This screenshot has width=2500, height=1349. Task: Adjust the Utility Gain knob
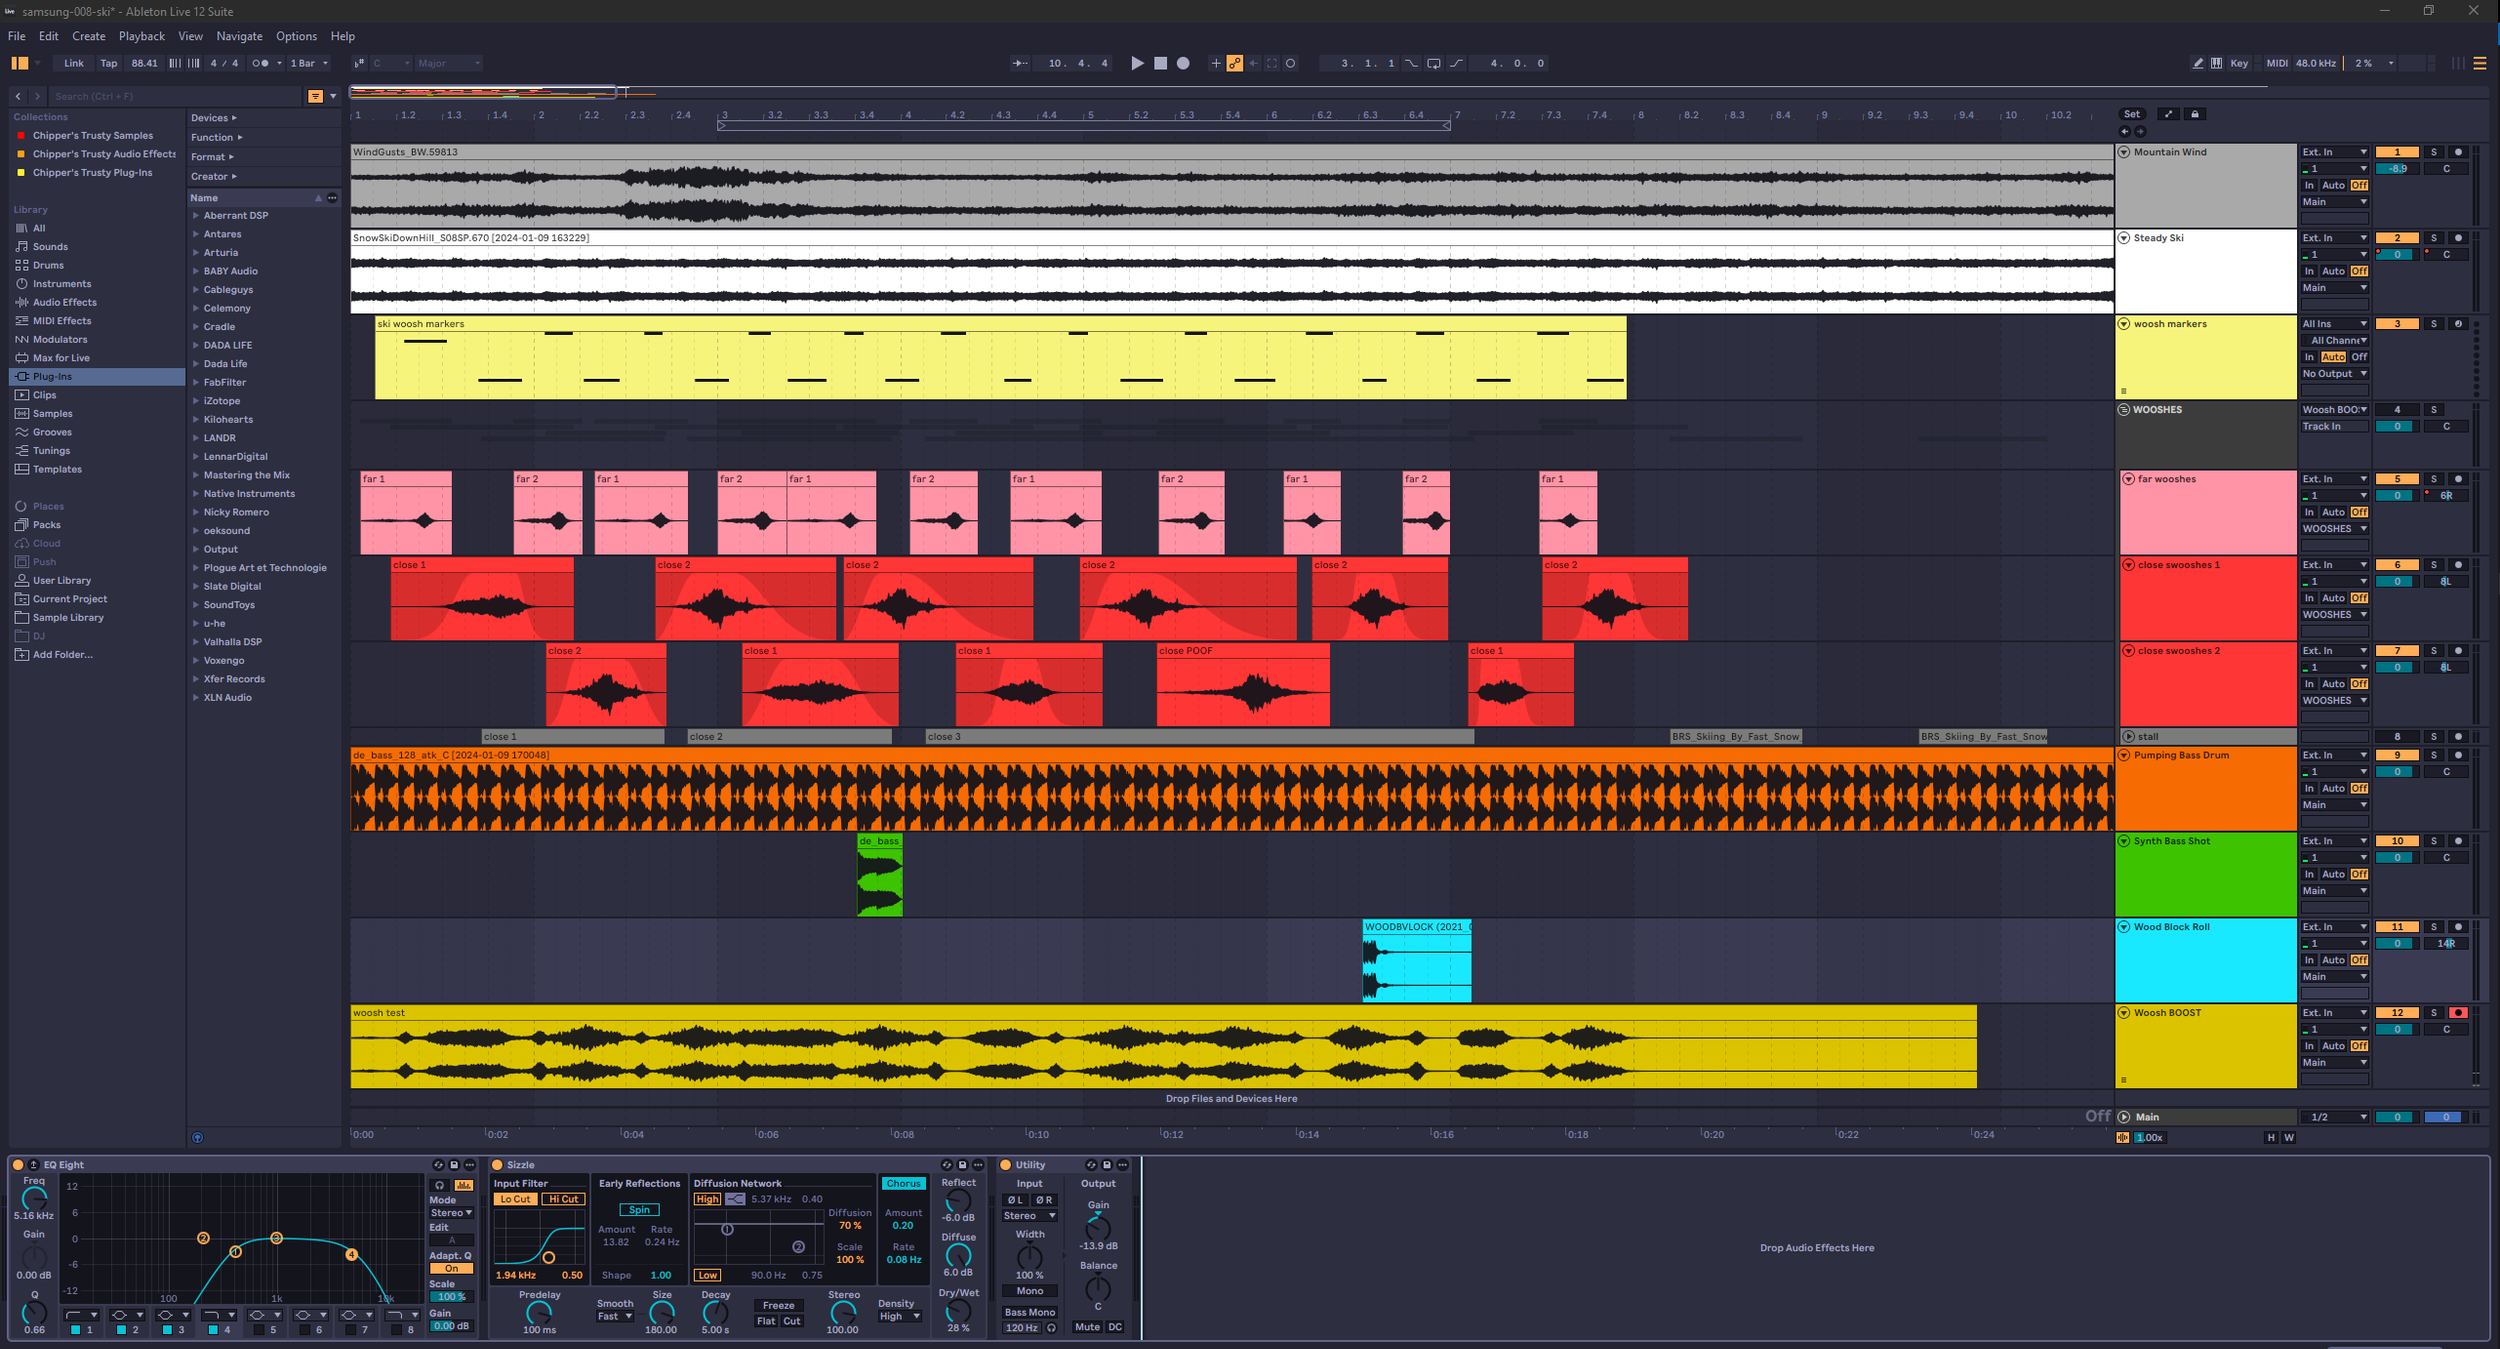point(1097,1228)
